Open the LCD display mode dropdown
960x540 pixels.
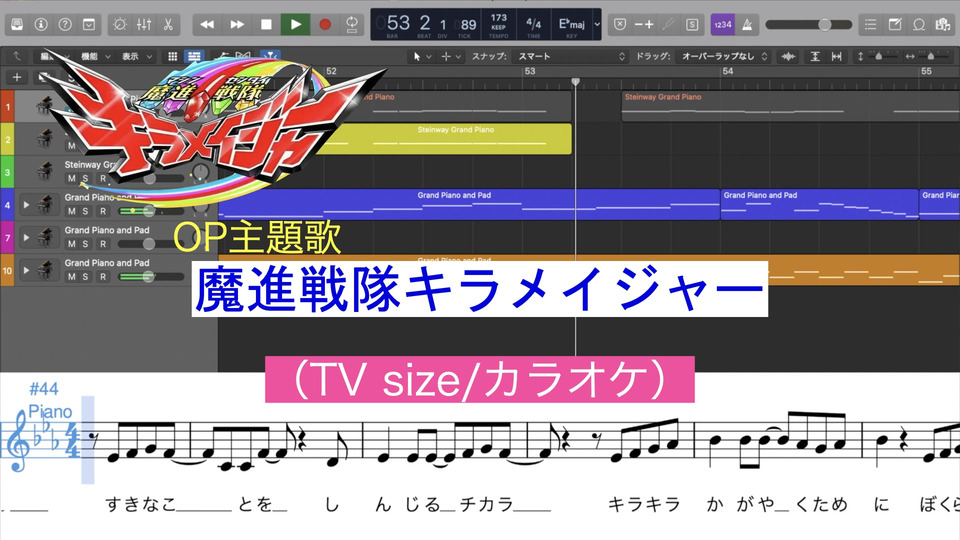598,24
